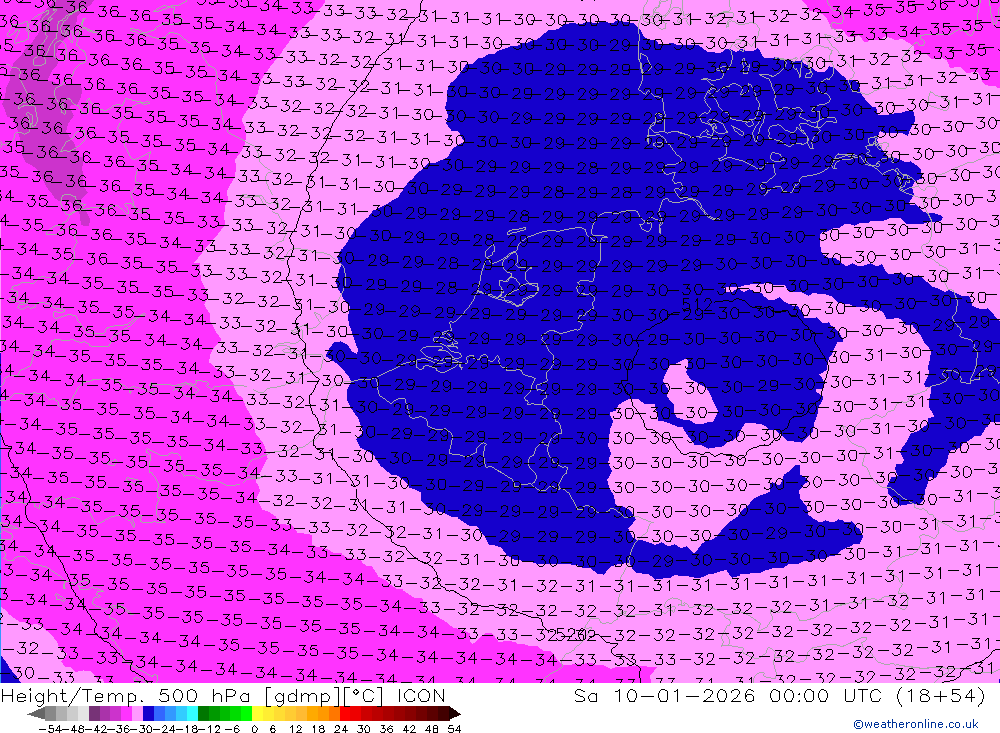Click the left arrow end of color scale
This screenshot has height=733, width=1000.
click(36, 714)
